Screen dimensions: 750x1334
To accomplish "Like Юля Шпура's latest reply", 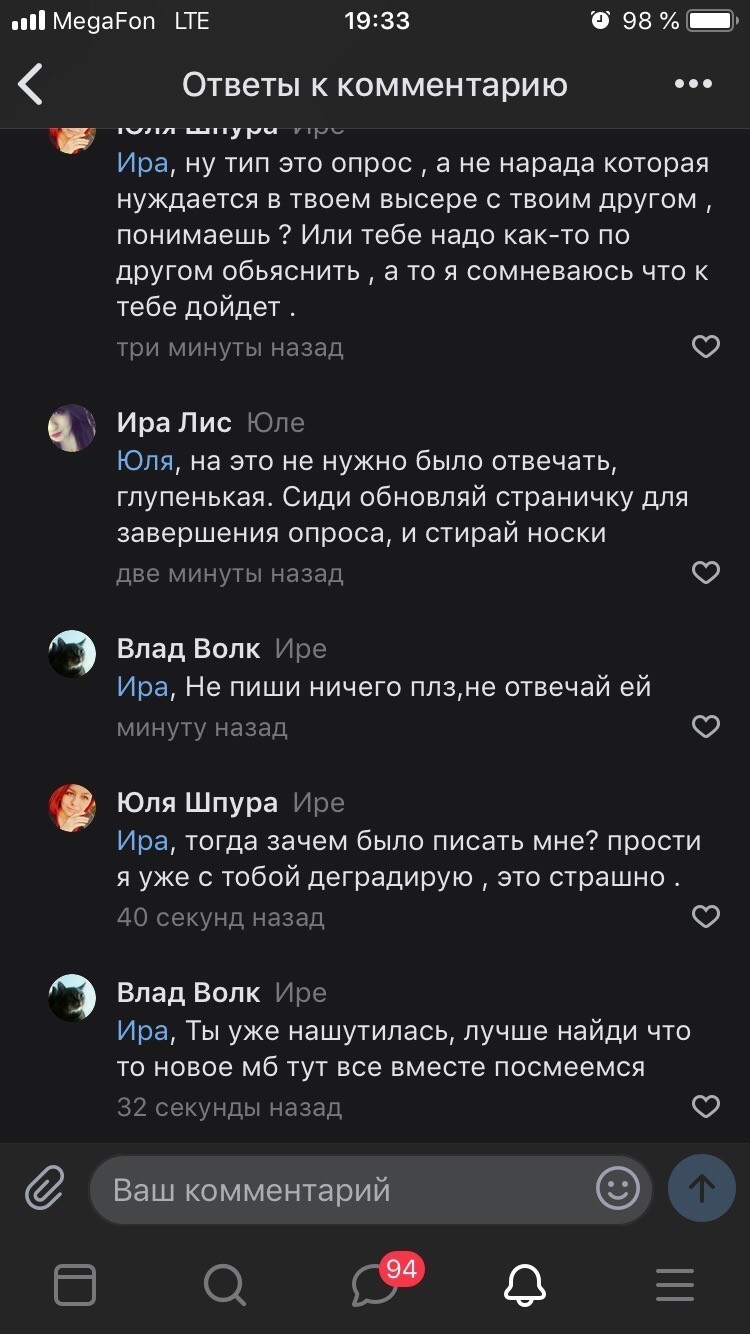I will [706, 916].
